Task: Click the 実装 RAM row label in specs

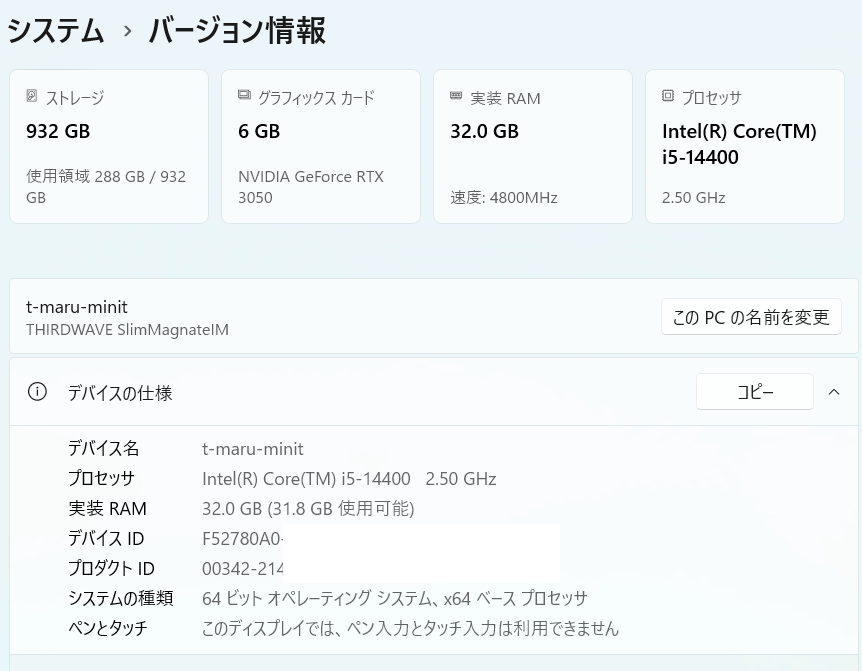Action: coord(107,508)
